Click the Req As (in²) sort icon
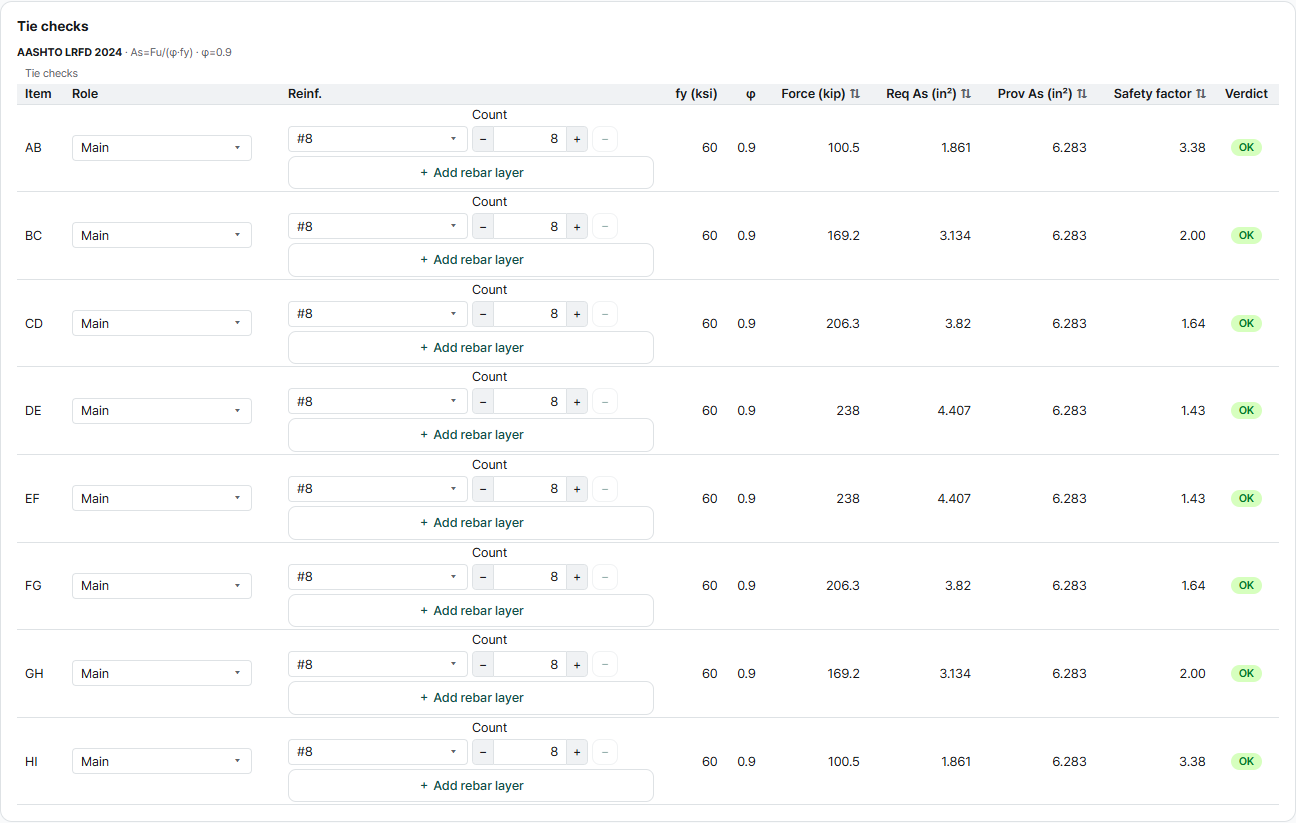 click(966, 94)
